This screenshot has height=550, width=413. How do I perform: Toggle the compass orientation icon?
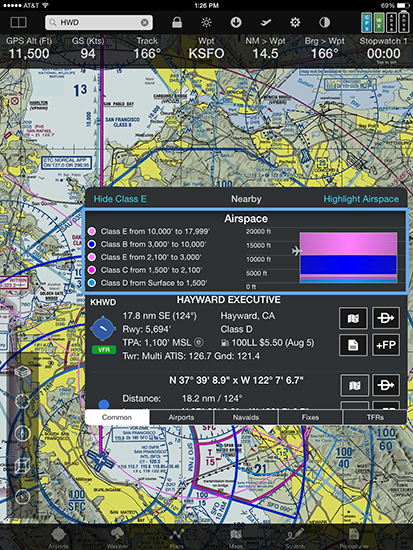(x=22, y=433)
